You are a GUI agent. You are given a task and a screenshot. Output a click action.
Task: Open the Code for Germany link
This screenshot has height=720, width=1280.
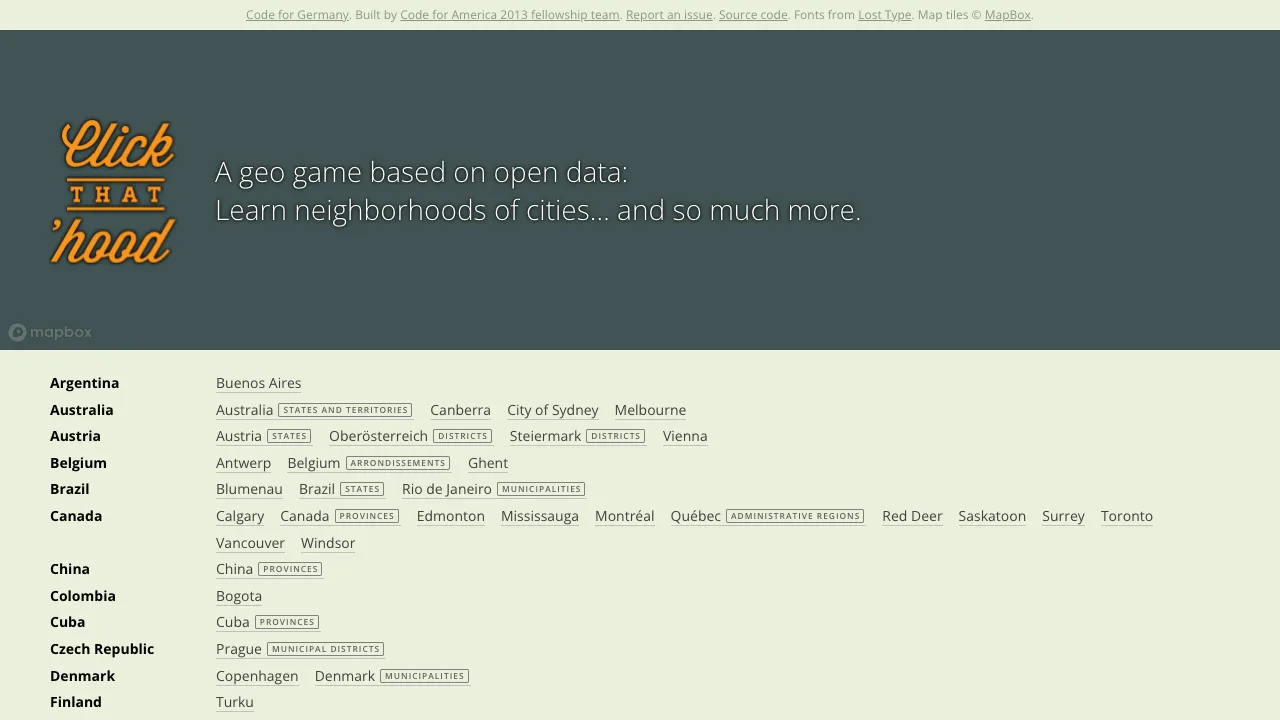(x=297, y=15)
